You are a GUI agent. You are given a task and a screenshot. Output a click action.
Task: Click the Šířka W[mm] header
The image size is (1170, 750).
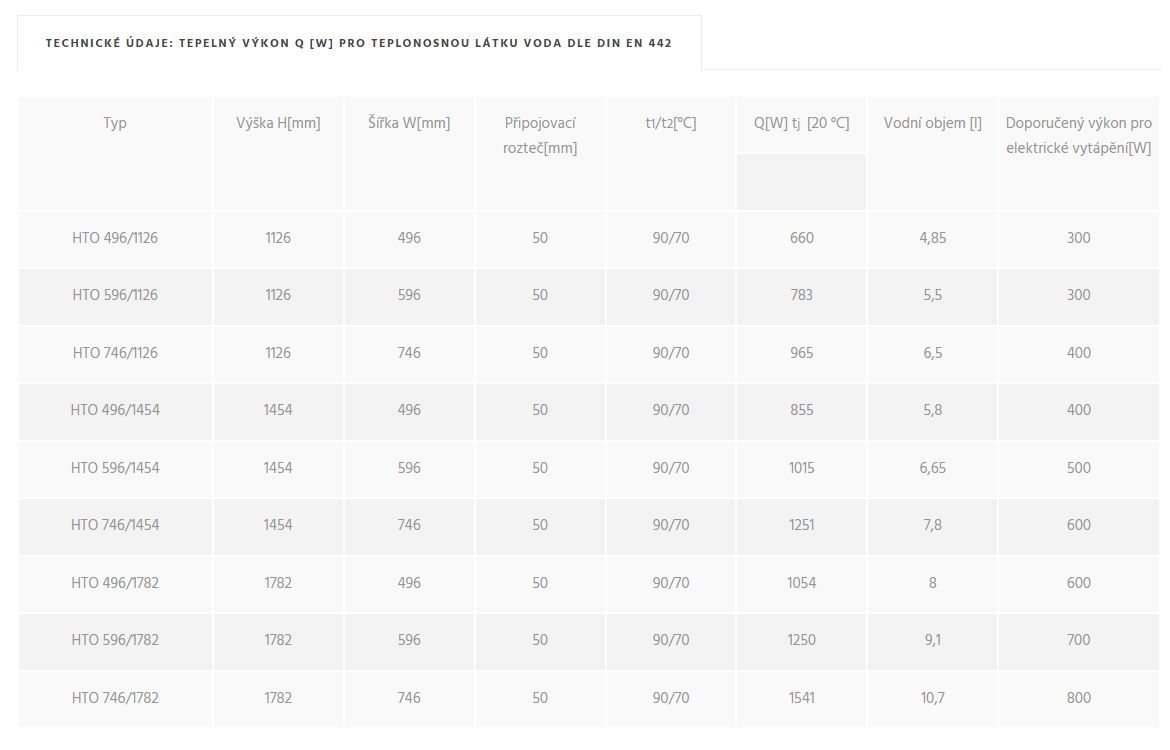pos(409,123)
